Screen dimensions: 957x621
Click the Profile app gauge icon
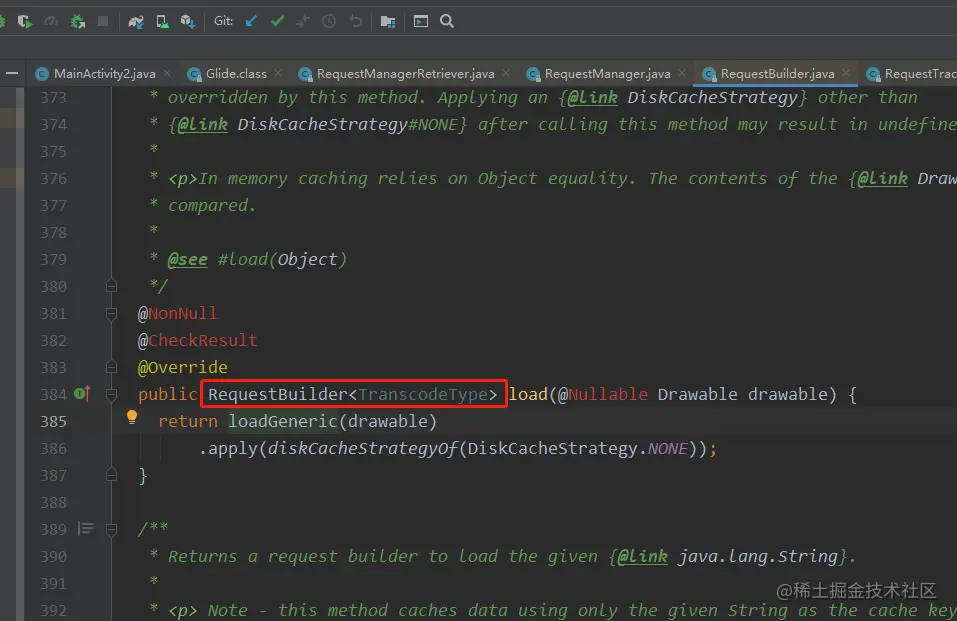click(51, 22)
